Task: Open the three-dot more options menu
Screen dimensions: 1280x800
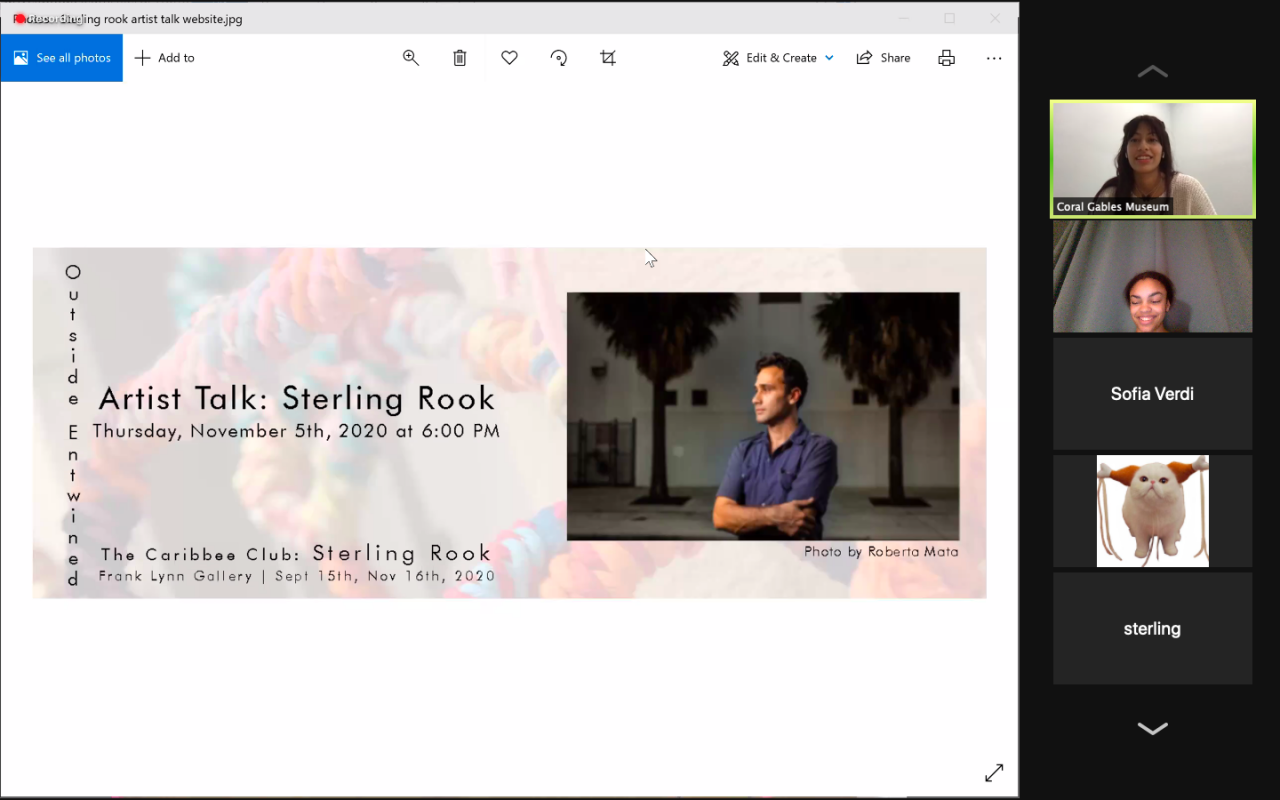Action: (994, 58)
